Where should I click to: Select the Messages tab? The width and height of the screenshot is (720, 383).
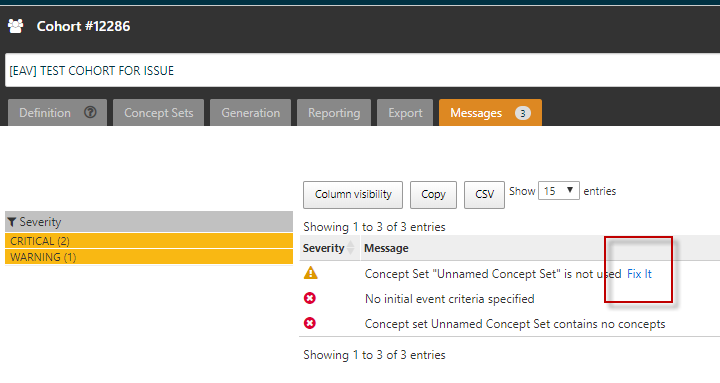click(490, 113)
